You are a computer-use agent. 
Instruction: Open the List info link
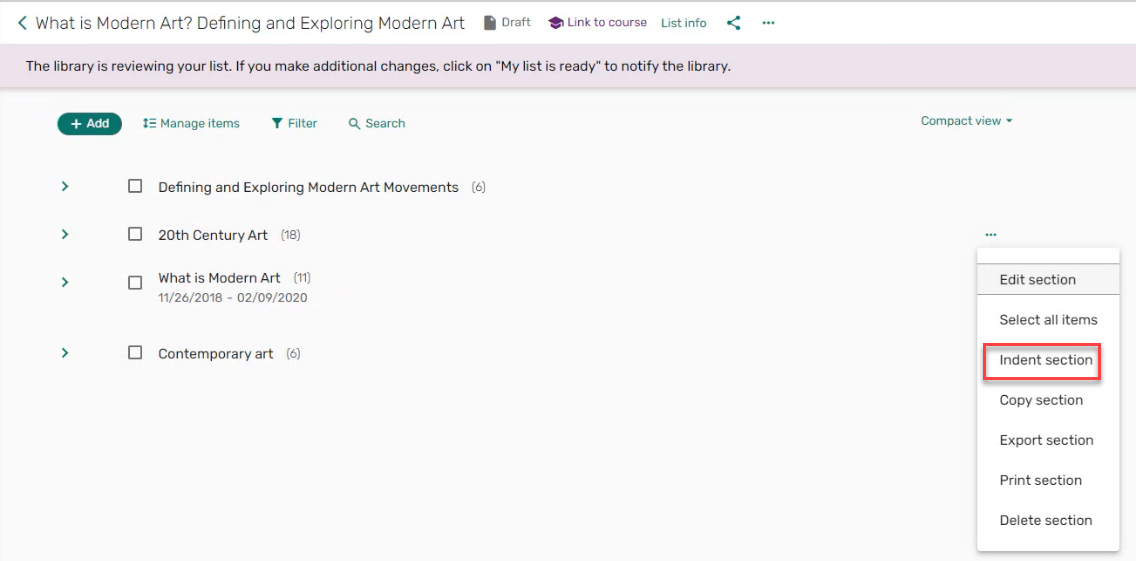tap(683, 23)
